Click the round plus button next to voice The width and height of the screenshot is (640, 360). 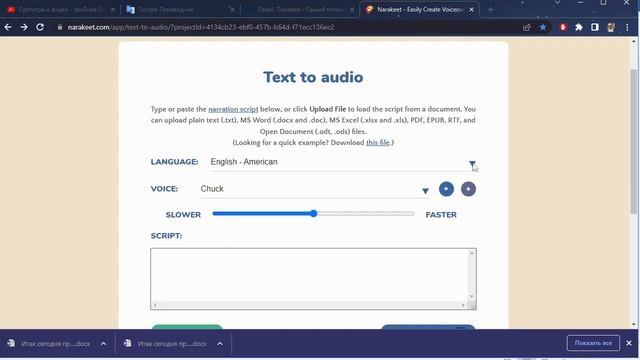tap(468, 189)
